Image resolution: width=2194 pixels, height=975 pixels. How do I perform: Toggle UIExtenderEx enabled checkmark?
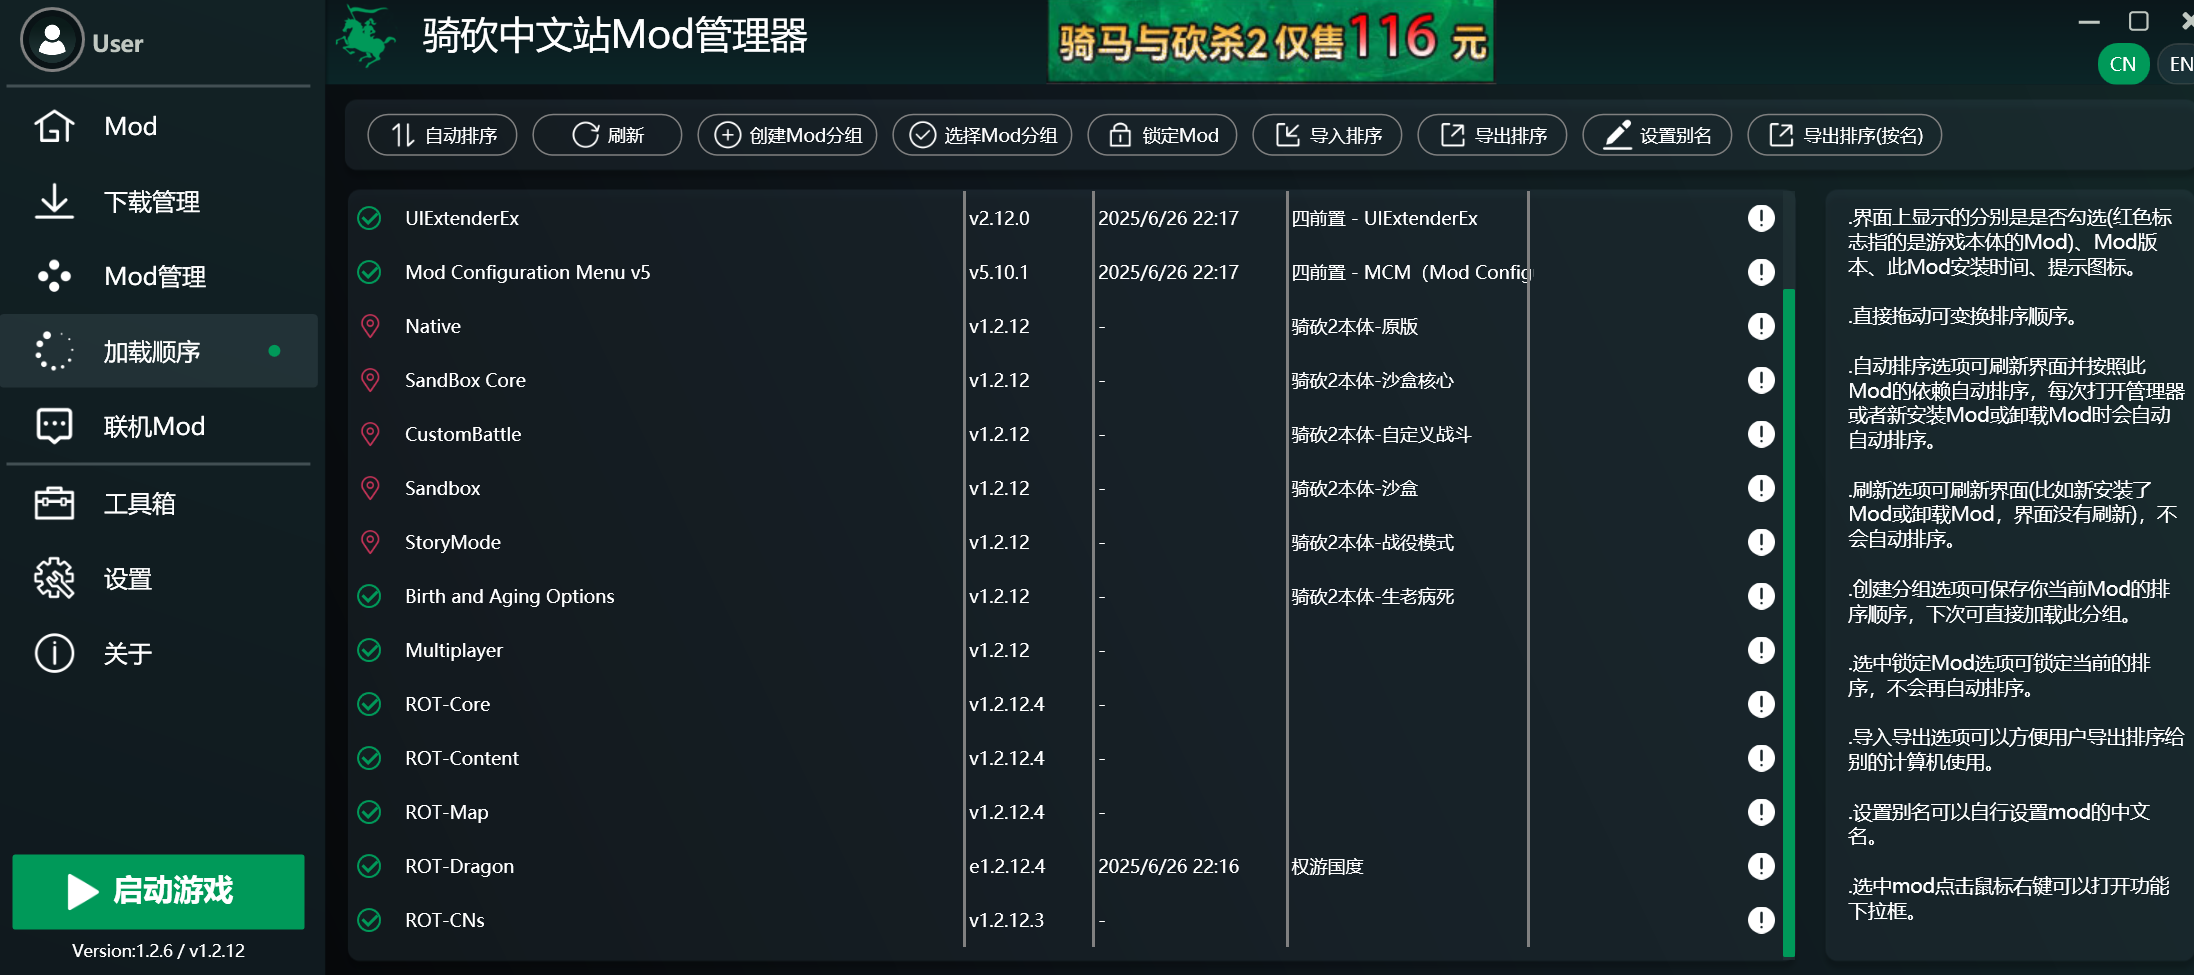(x=370, y=218)
